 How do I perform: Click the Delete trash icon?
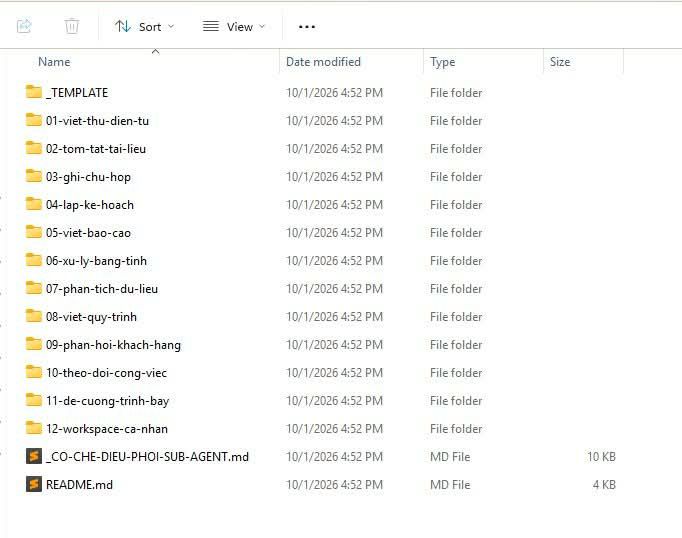[x=72, y=26]
